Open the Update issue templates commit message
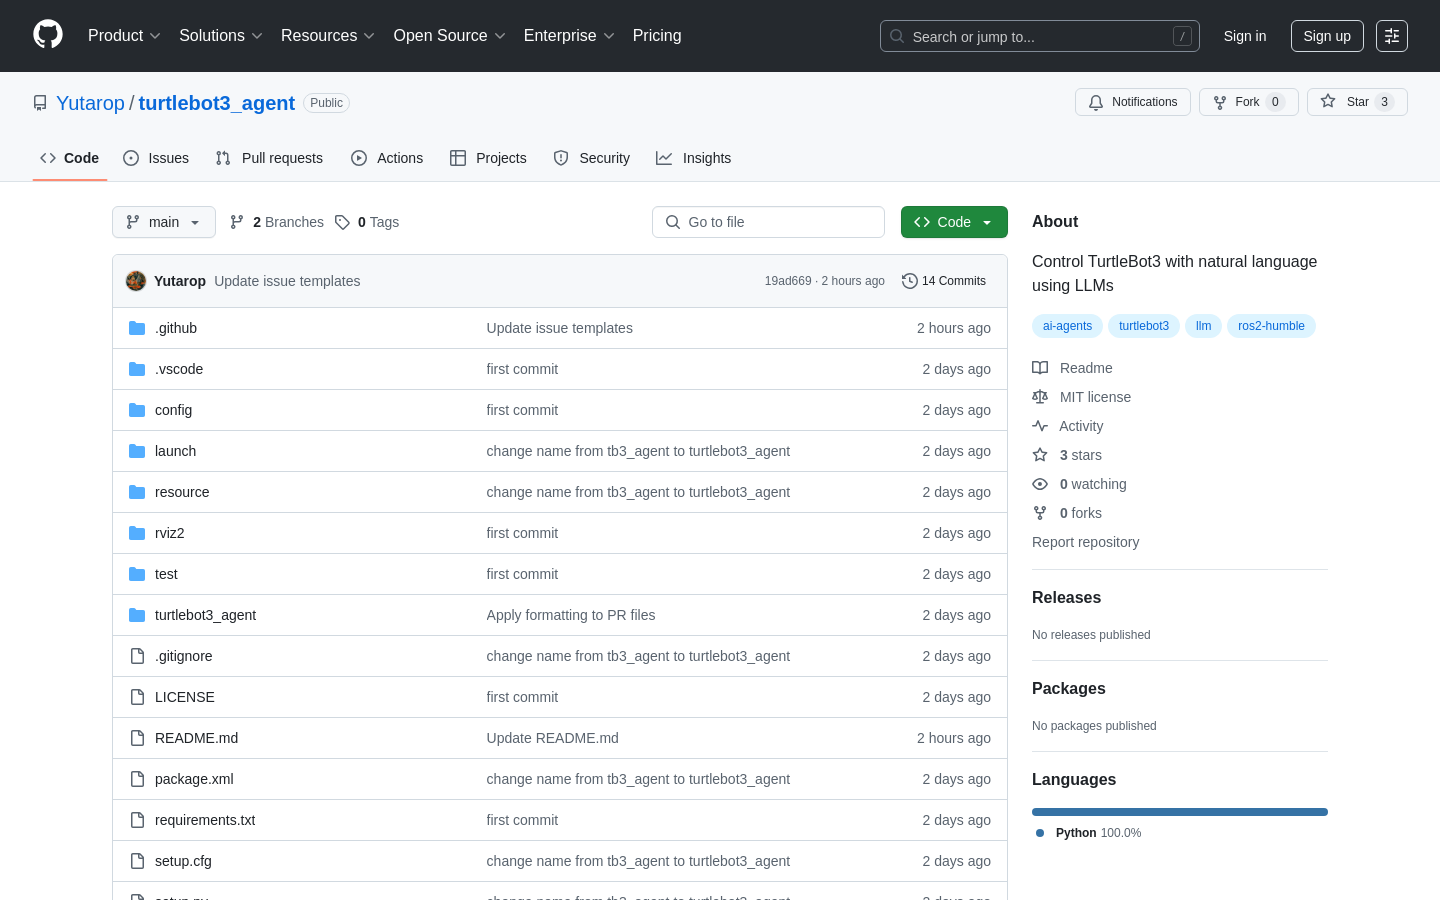The image size is (1440, 900). (x=287, y=281)
